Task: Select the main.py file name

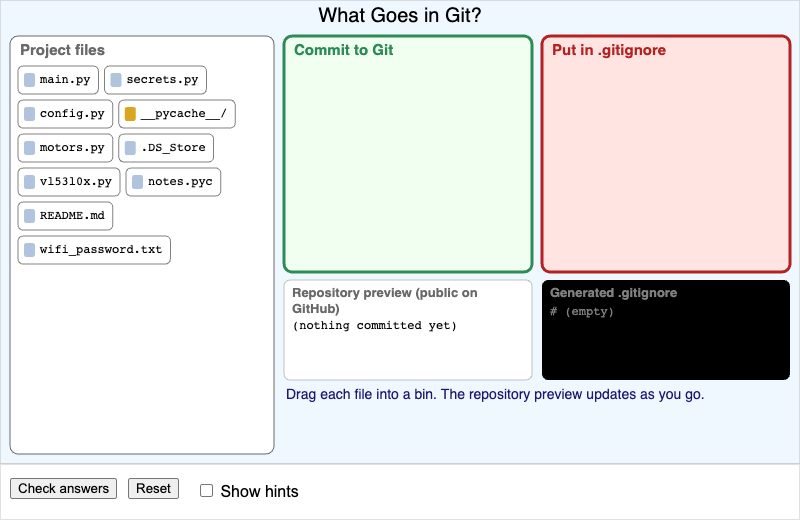Action: tap(65, 80)
